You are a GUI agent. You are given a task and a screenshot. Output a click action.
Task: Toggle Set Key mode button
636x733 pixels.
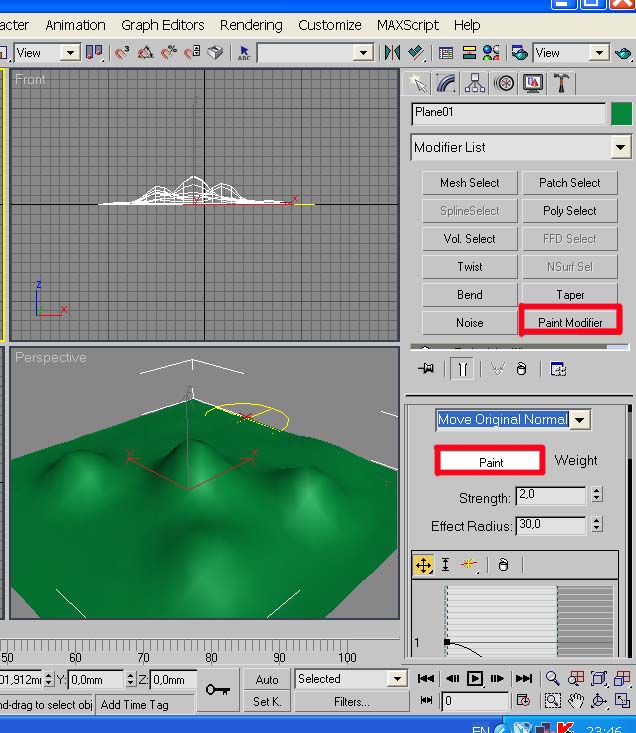267,701
